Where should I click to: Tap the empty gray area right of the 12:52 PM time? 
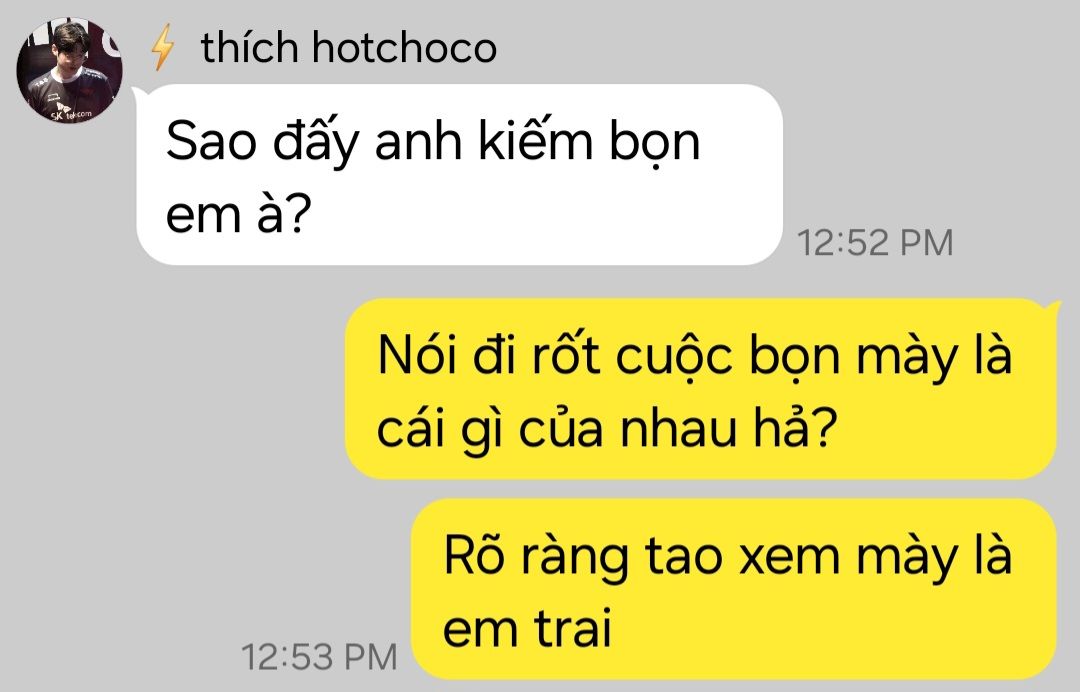click(x=1016, y=241)
